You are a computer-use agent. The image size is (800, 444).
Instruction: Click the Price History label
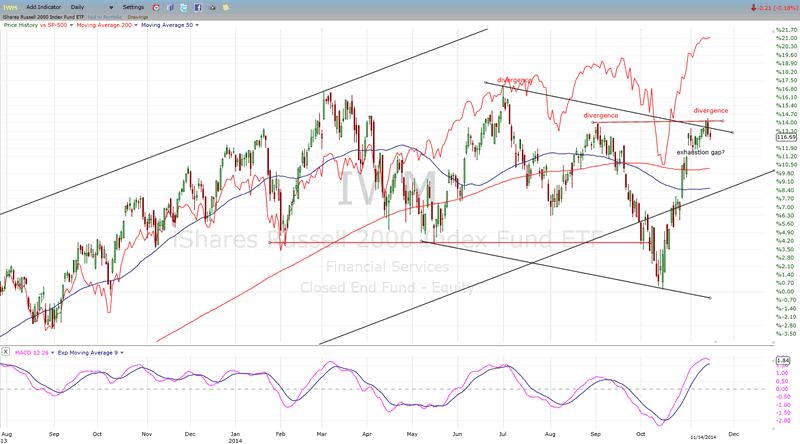pyautogui.click(x=21, y=25)
